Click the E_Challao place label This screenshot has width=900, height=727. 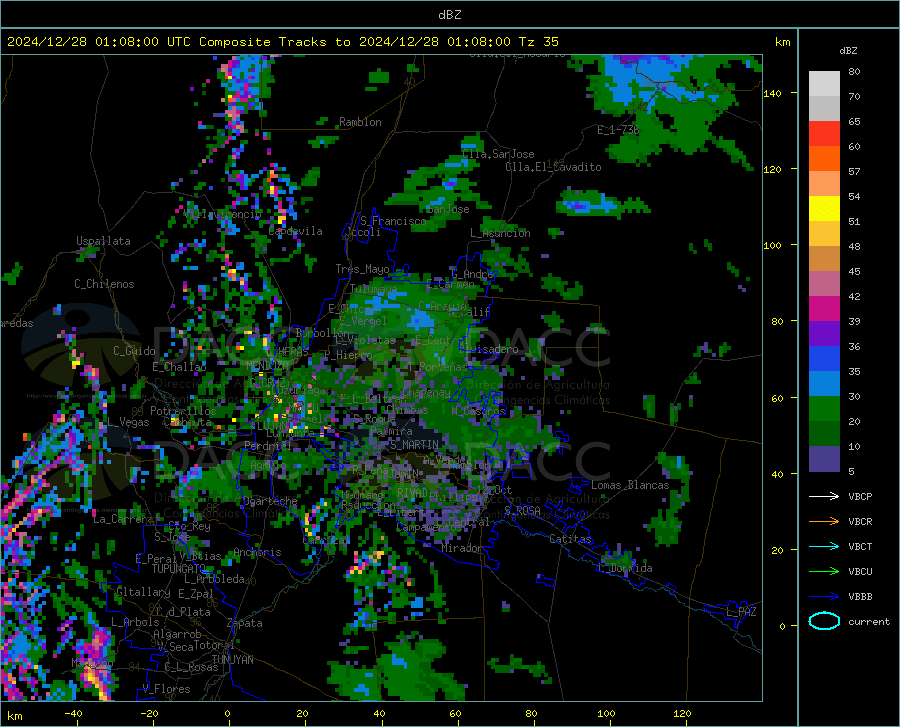pos(179,367)
